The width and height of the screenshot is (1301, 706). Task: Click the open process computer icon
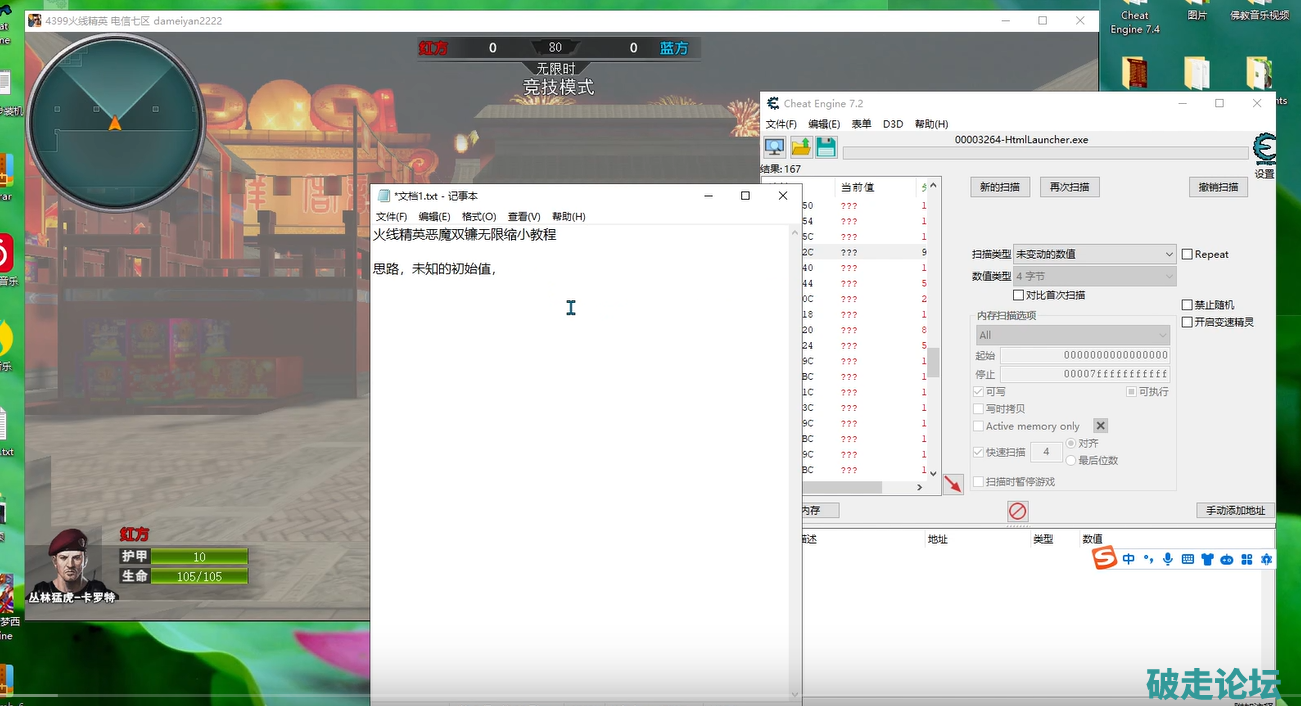click(x=775, y=147)
